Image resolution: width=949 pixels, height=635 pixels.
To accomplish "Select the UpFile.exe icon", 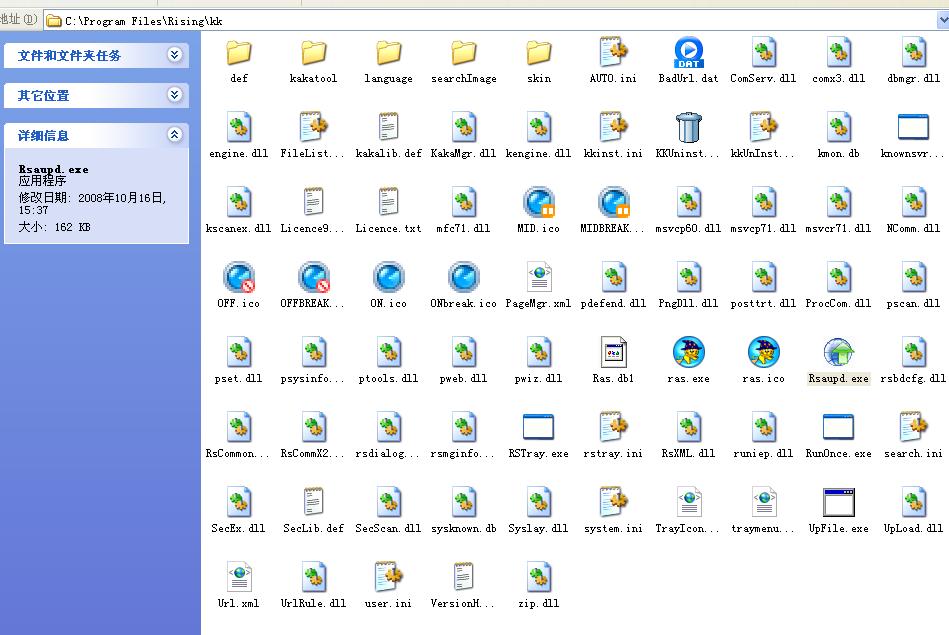I will (838, 502).
